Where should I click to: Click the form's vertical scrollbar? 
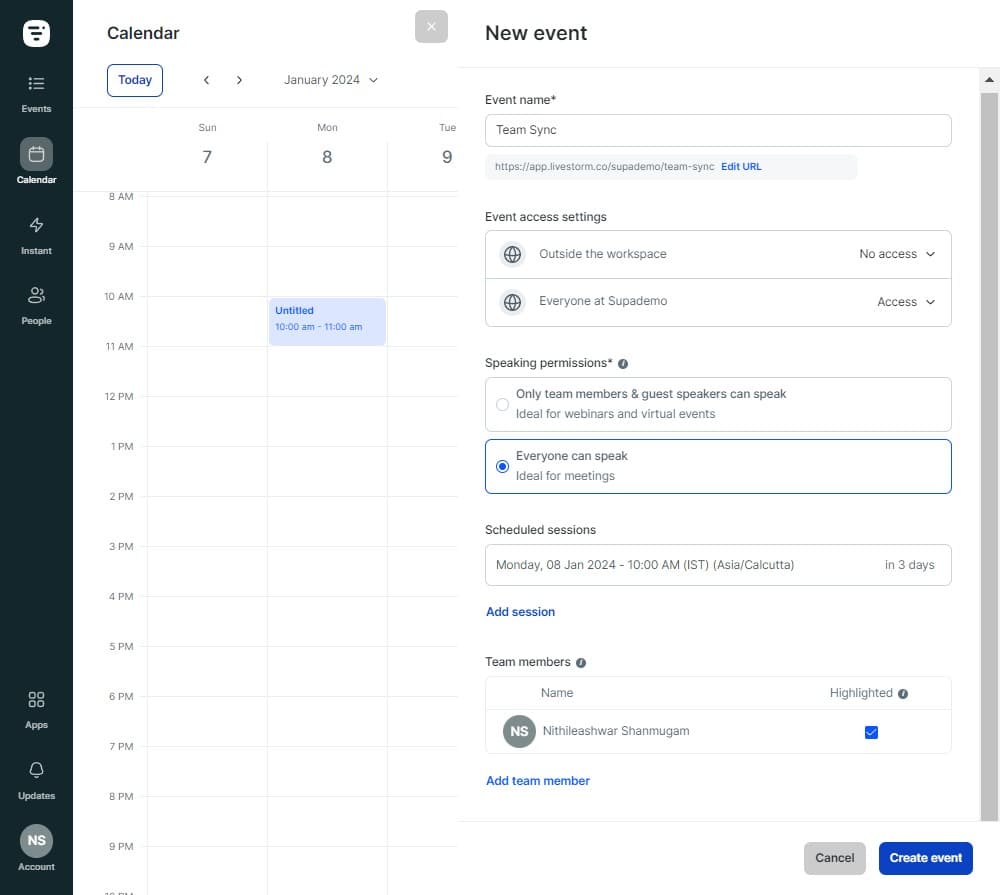(989, 450)
